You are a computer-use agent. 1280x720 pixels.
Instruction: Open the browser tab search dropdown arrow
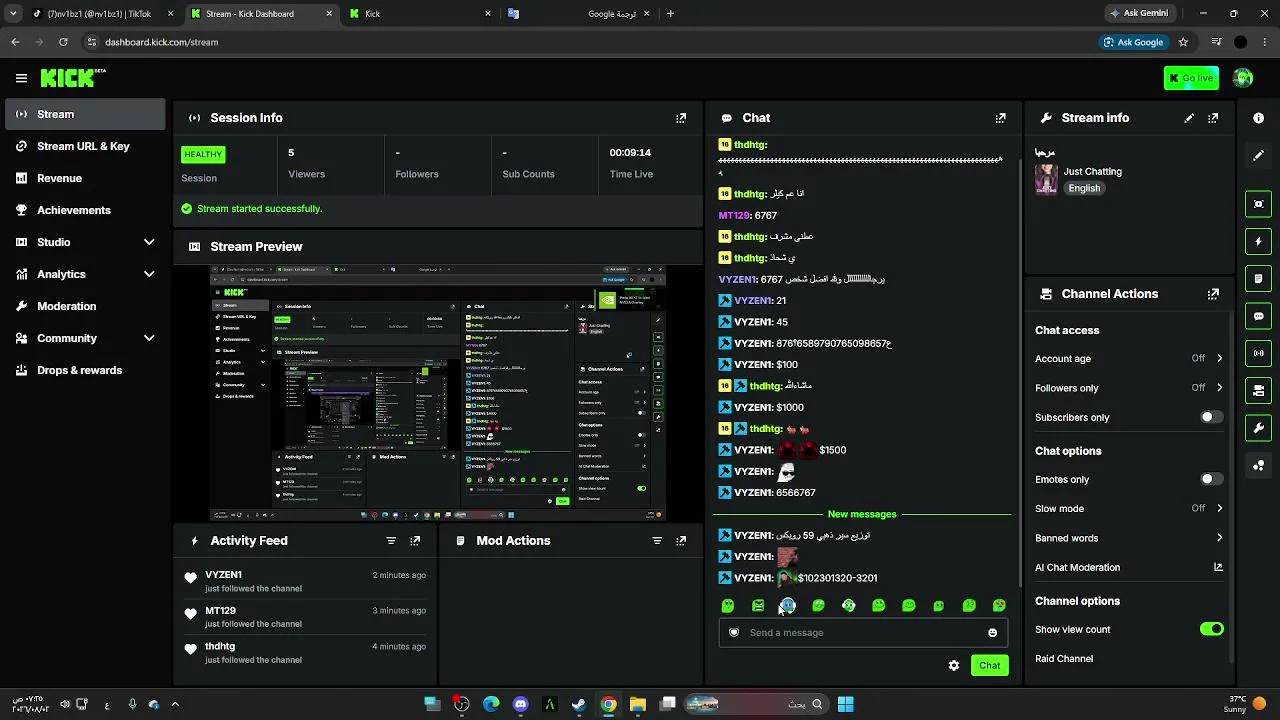pos(13,14)
